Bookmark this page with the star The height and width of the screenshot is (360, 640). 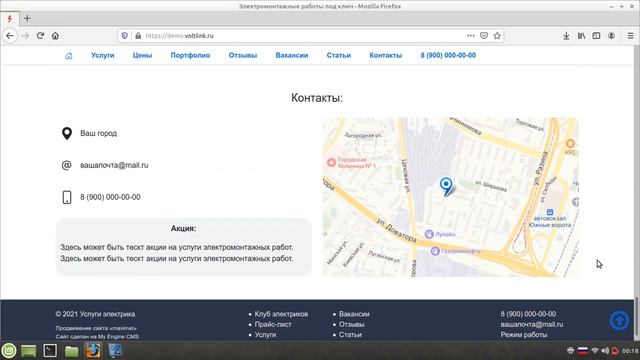pyautogui.click(x=497, y=36)
